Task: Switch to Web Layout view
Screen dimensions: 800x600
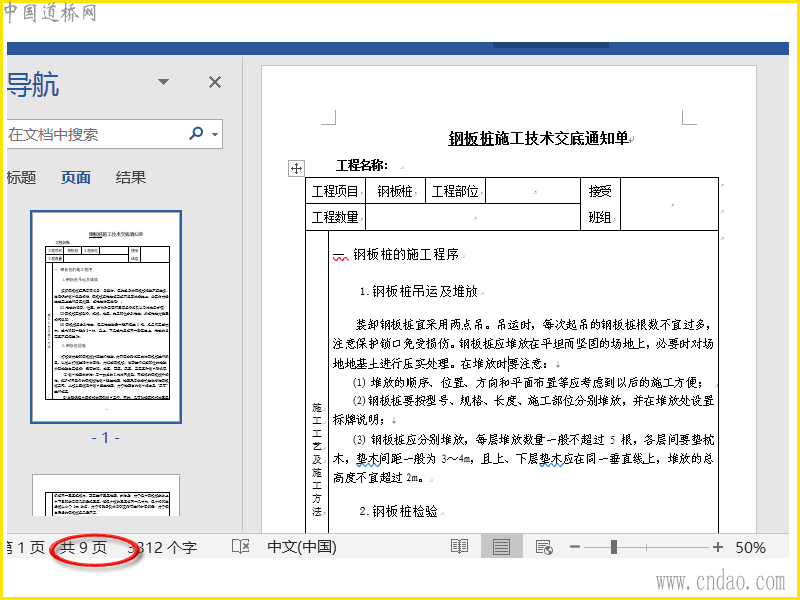Action: [544, 547]
